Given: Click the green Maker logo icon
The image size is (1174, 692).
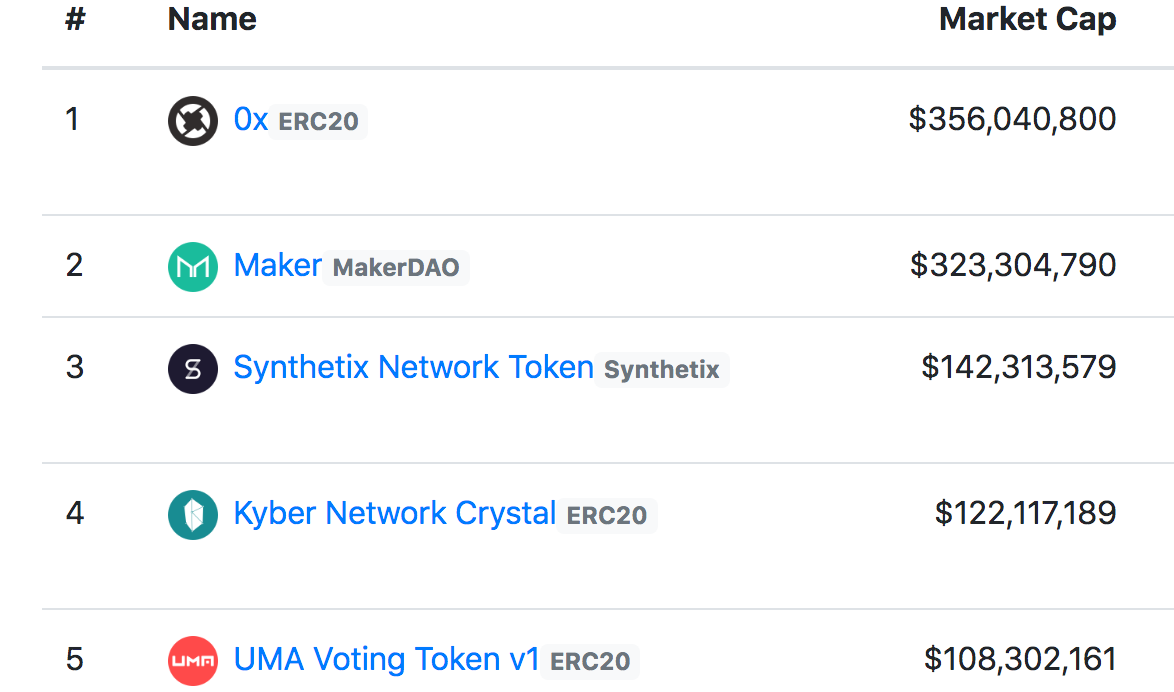Looking at the screenshot, I should pyautogui.click(x=192, y=267).
